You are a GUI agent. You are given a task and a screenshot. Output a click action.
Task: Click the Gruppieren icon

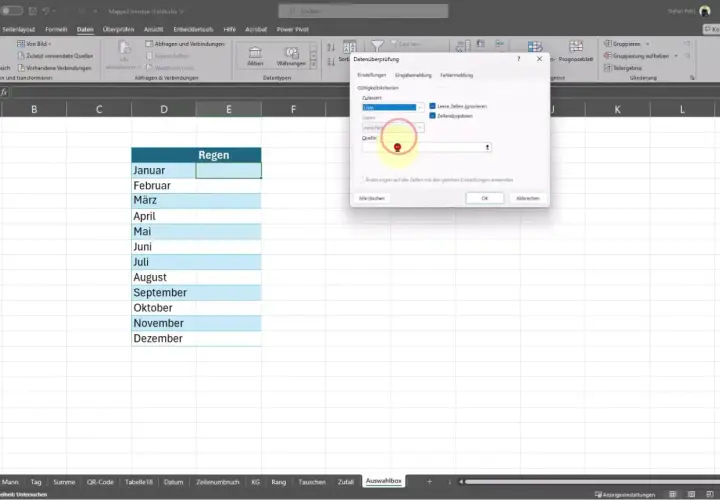point(608,44)
